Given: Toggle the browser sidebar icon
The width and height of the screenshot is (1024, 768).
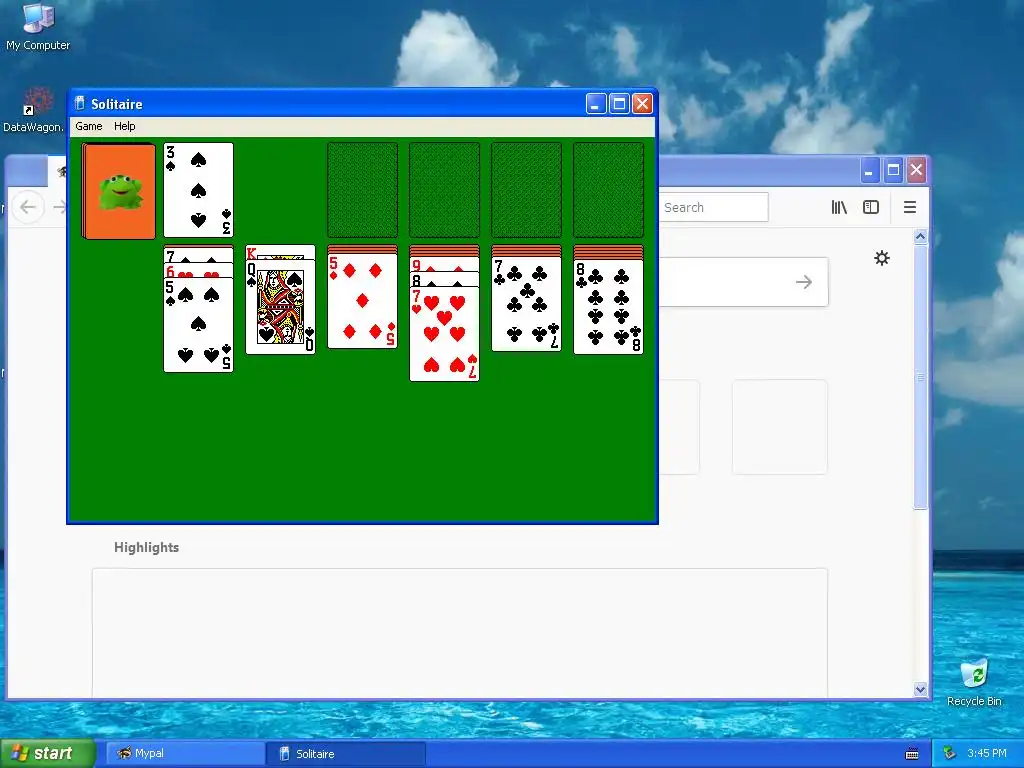Looking at the screenshot, I should point(871,207).
